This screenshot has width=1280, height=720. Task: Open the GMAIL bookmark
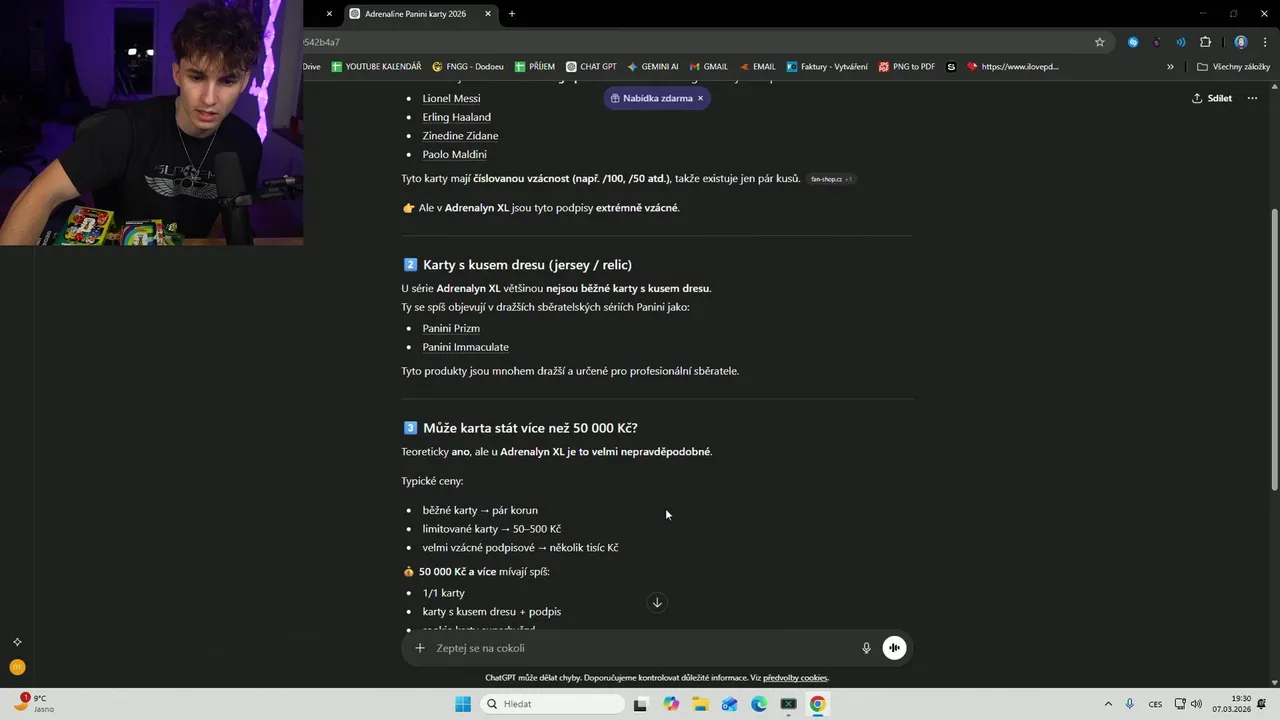[708, 67]
